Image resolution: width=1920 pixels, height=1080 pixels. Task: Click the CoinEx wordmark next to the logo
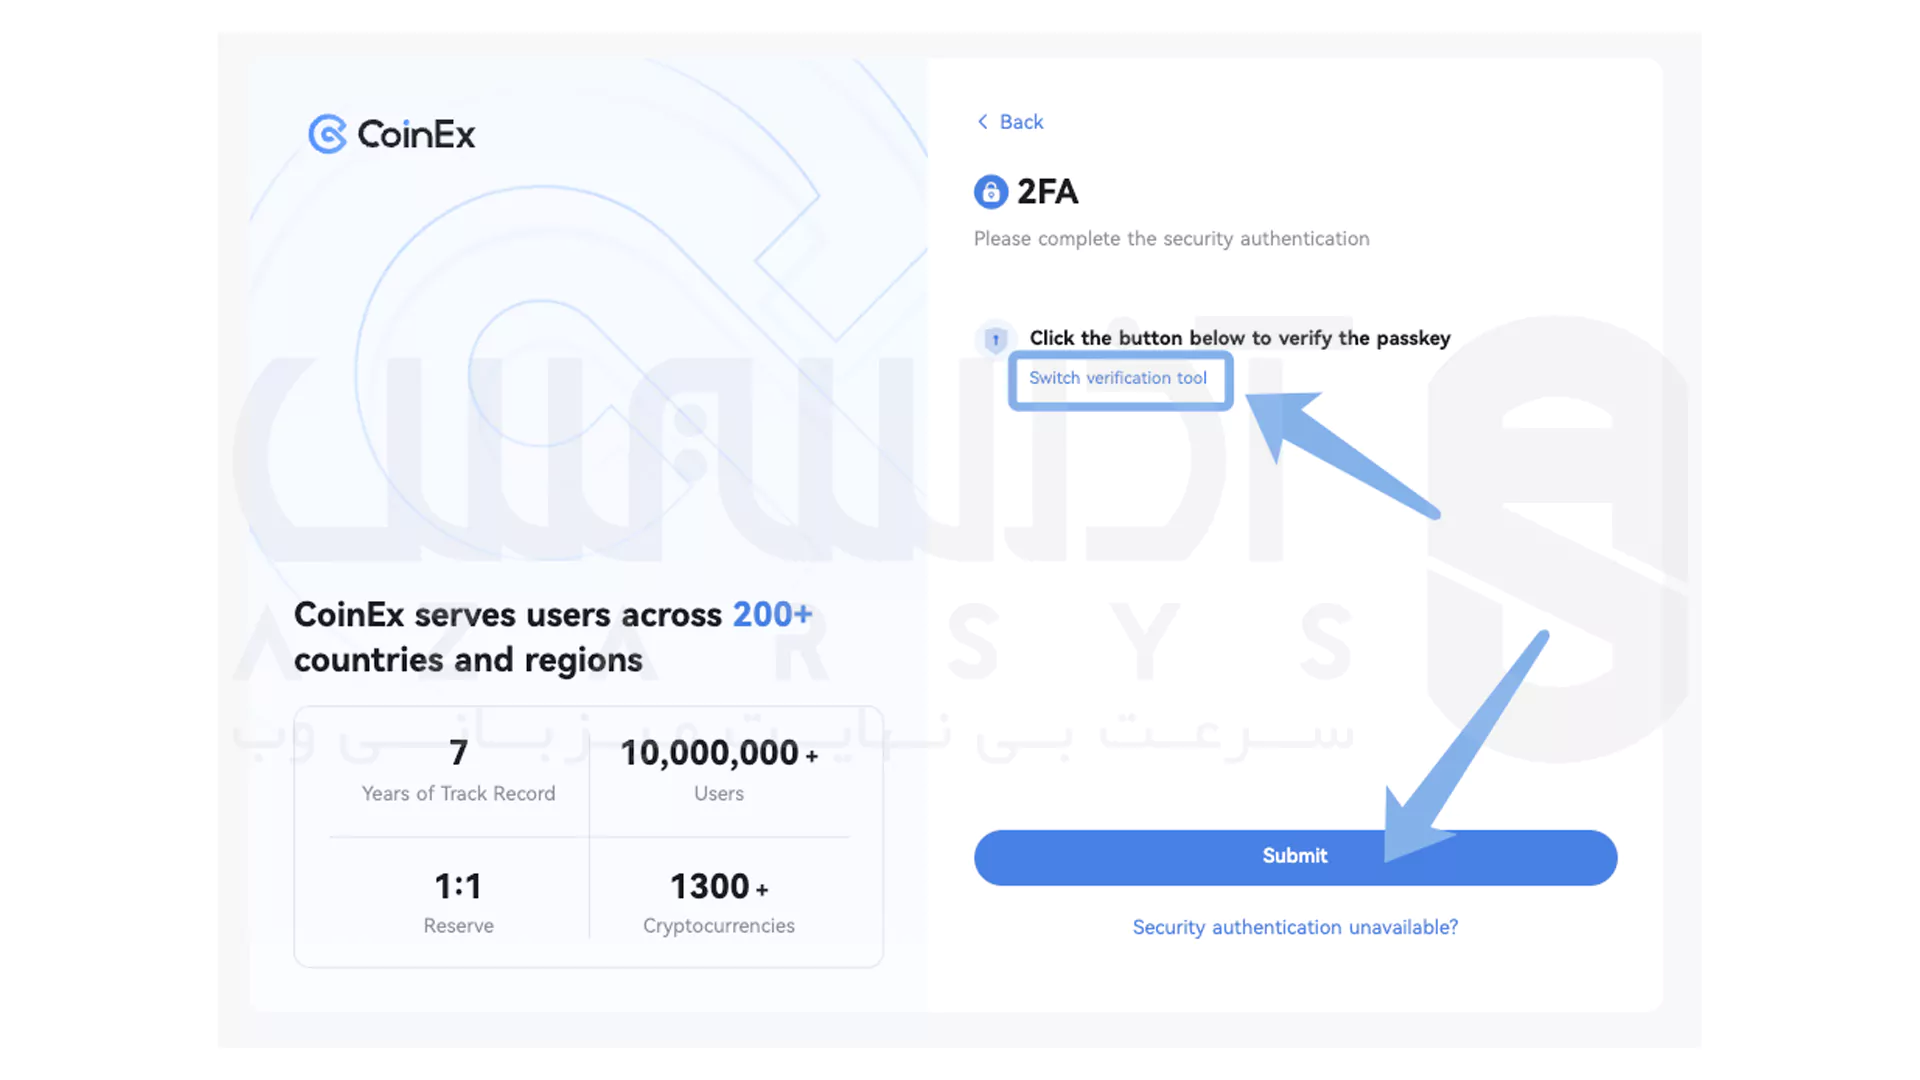tap(417, 134)
